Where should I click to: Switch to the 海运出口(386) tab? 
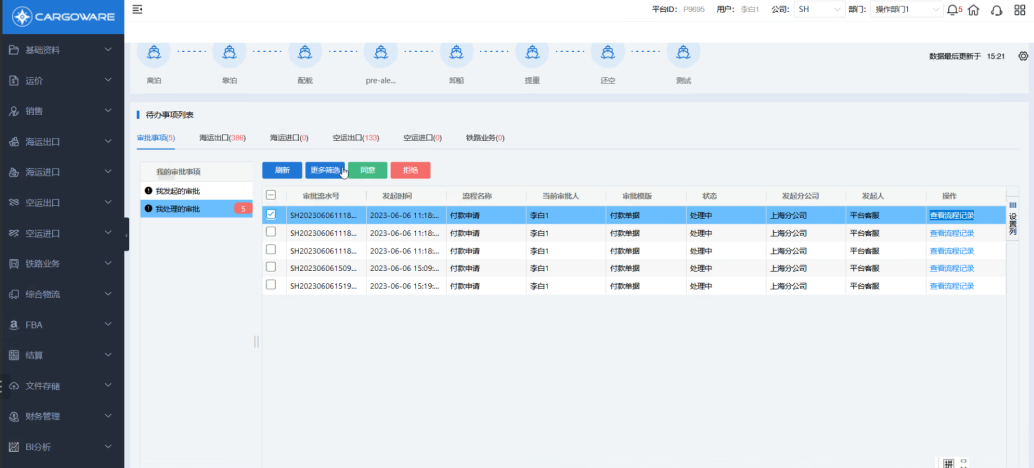[x=222, y=138]
